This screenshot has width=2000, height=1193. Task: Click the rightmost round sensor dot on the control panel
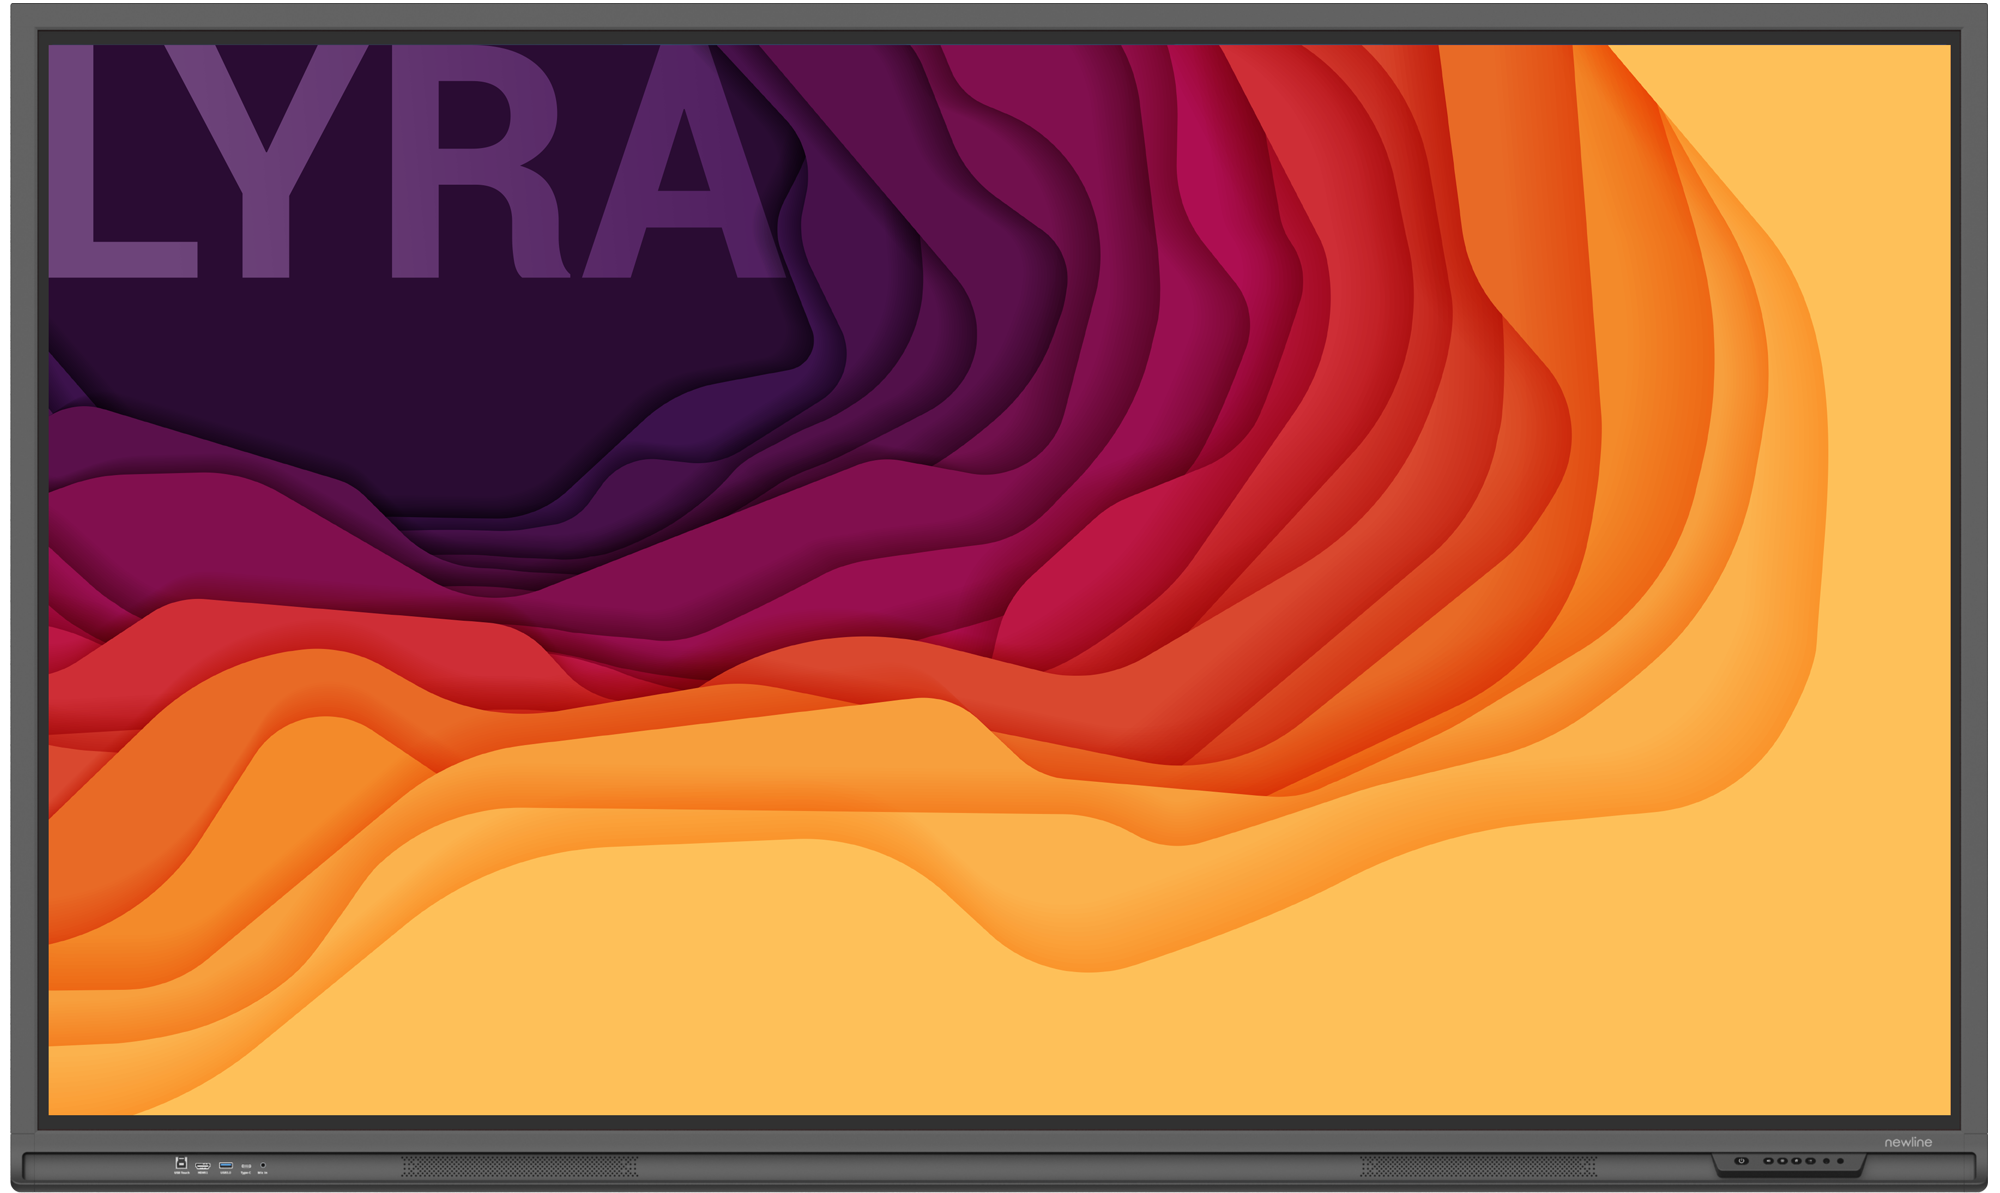click(x=1840, y=1161)
